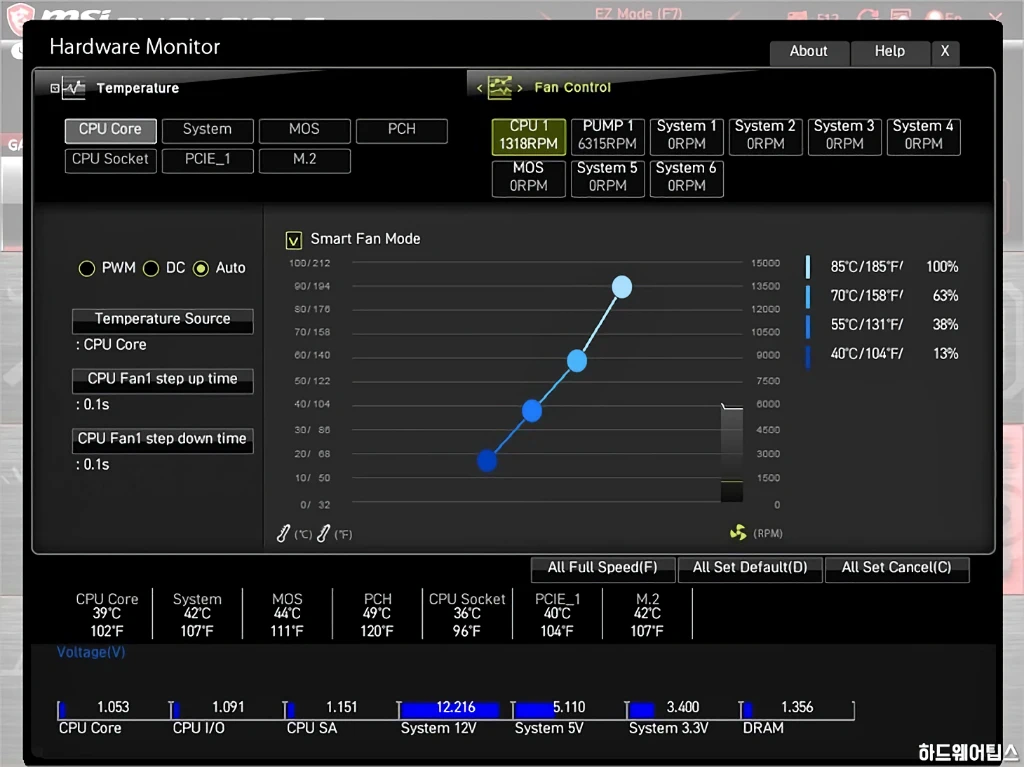Click All Full Speed(F) button
This screenshot has height=767, width=1024.
click(603, 568)
